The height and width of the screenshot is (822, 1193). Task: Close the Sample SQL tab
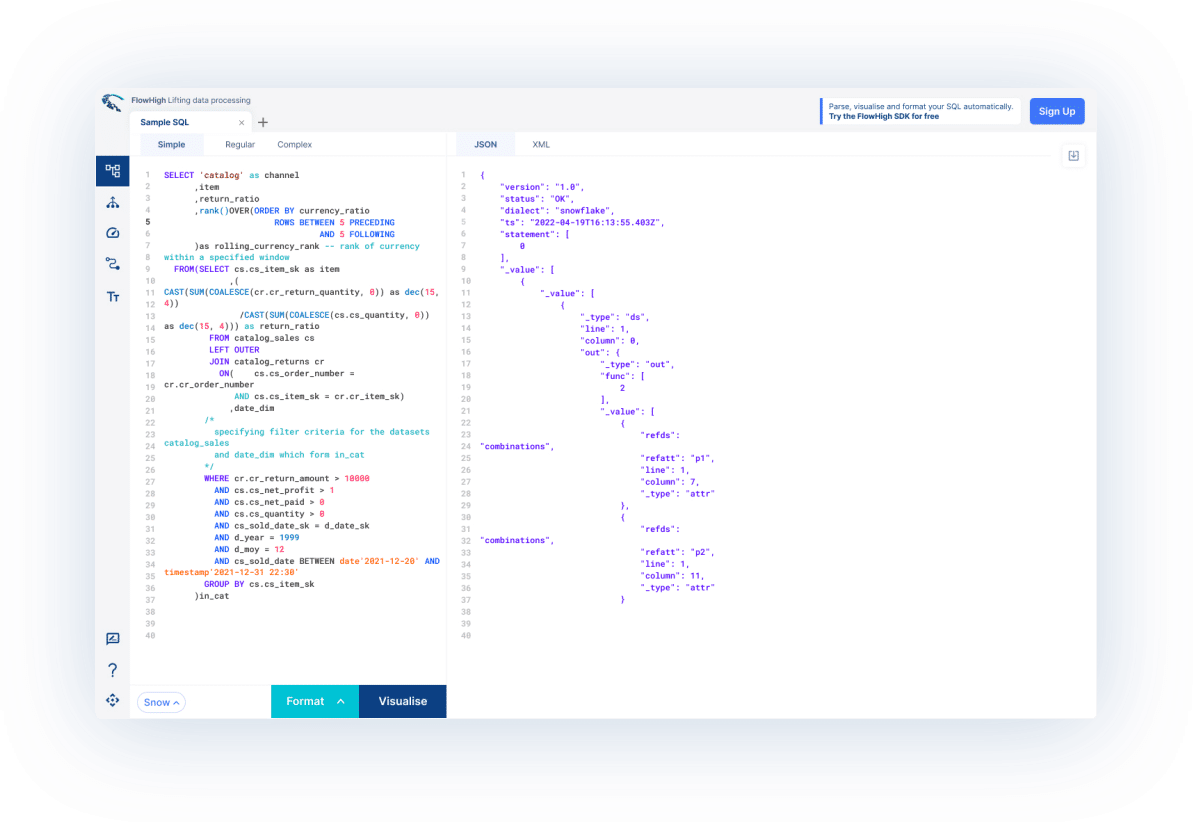241,123
